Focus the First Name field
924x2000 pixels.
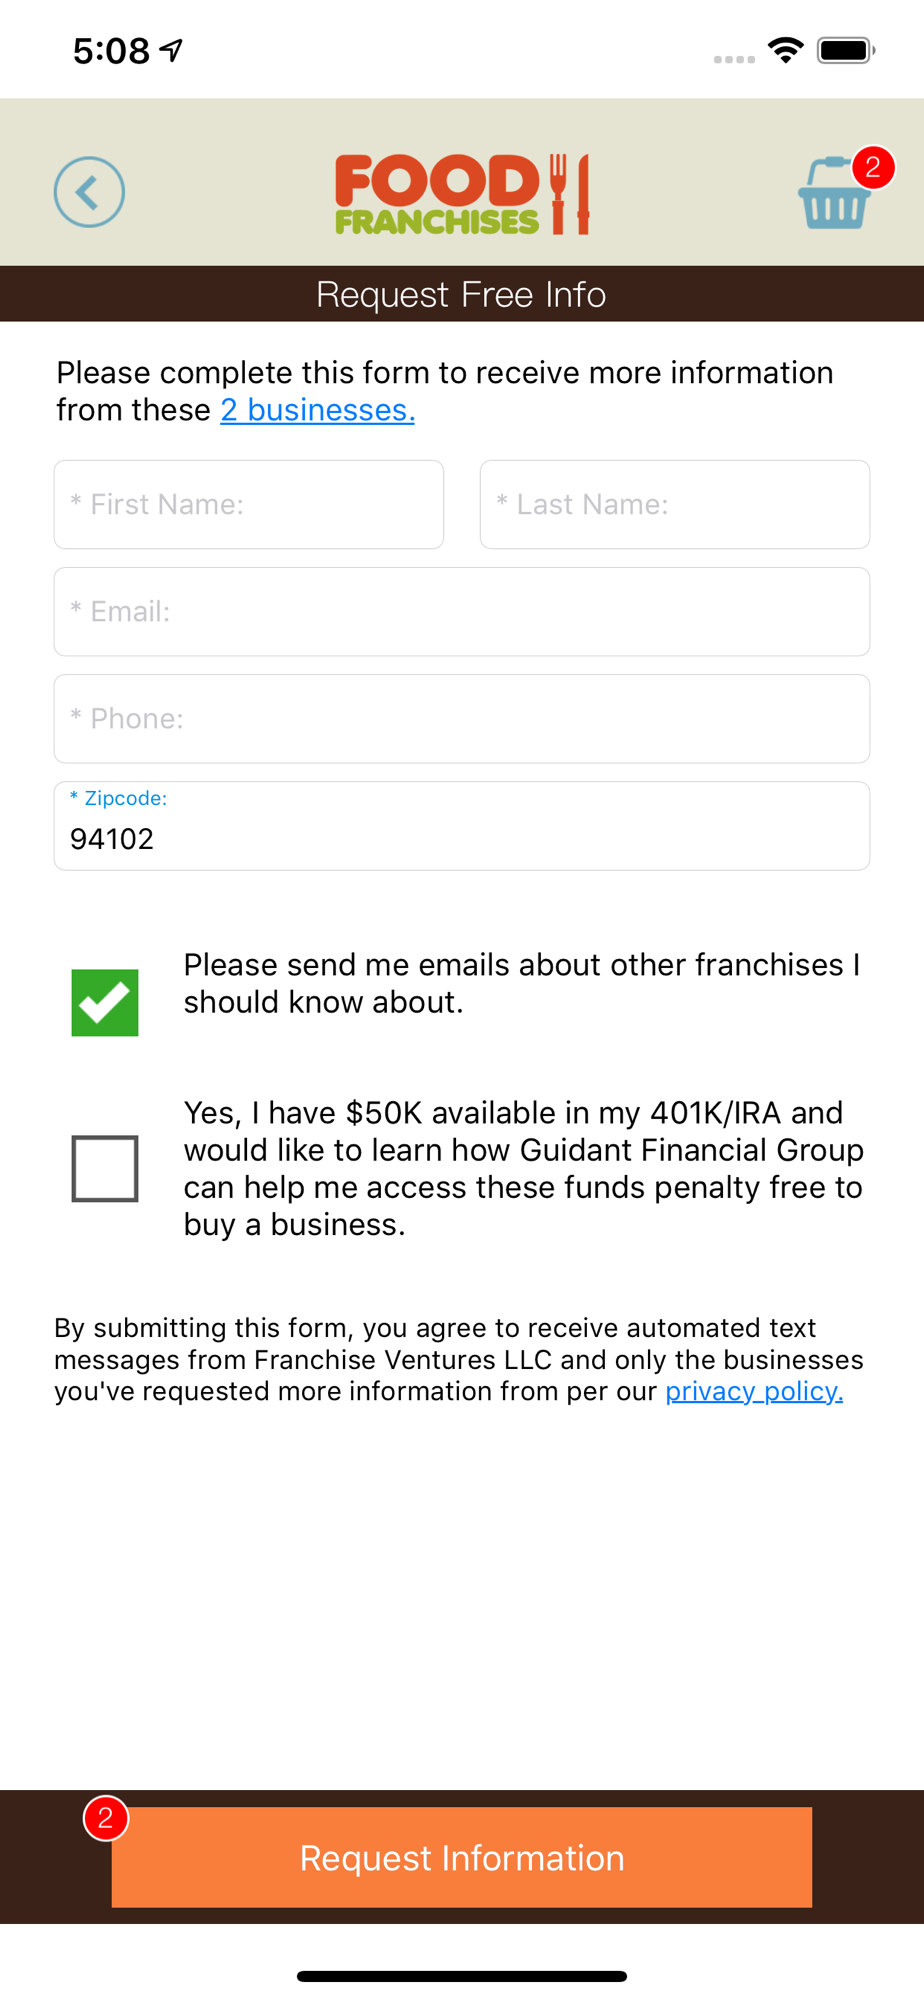coord(249,504)
